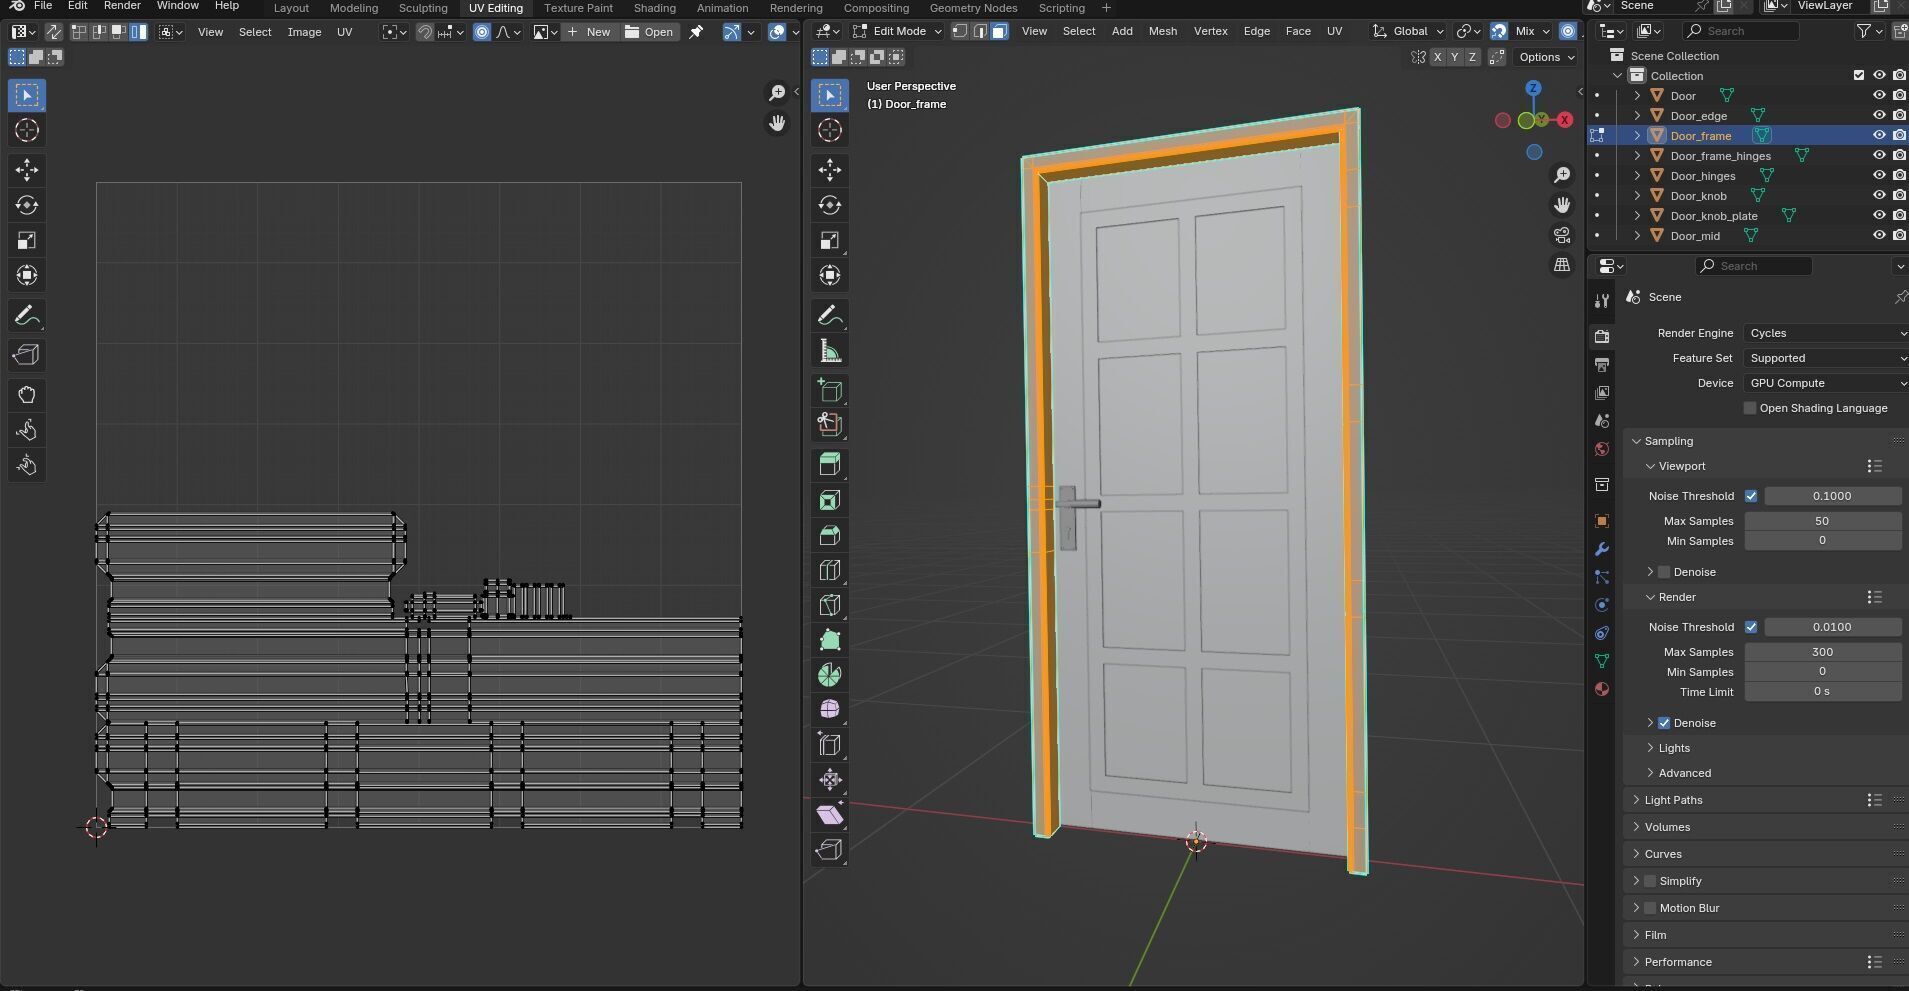1909x991 pixels.
Task: Switch to the Shading workspace tab
Action: click(x=654, y=8)
